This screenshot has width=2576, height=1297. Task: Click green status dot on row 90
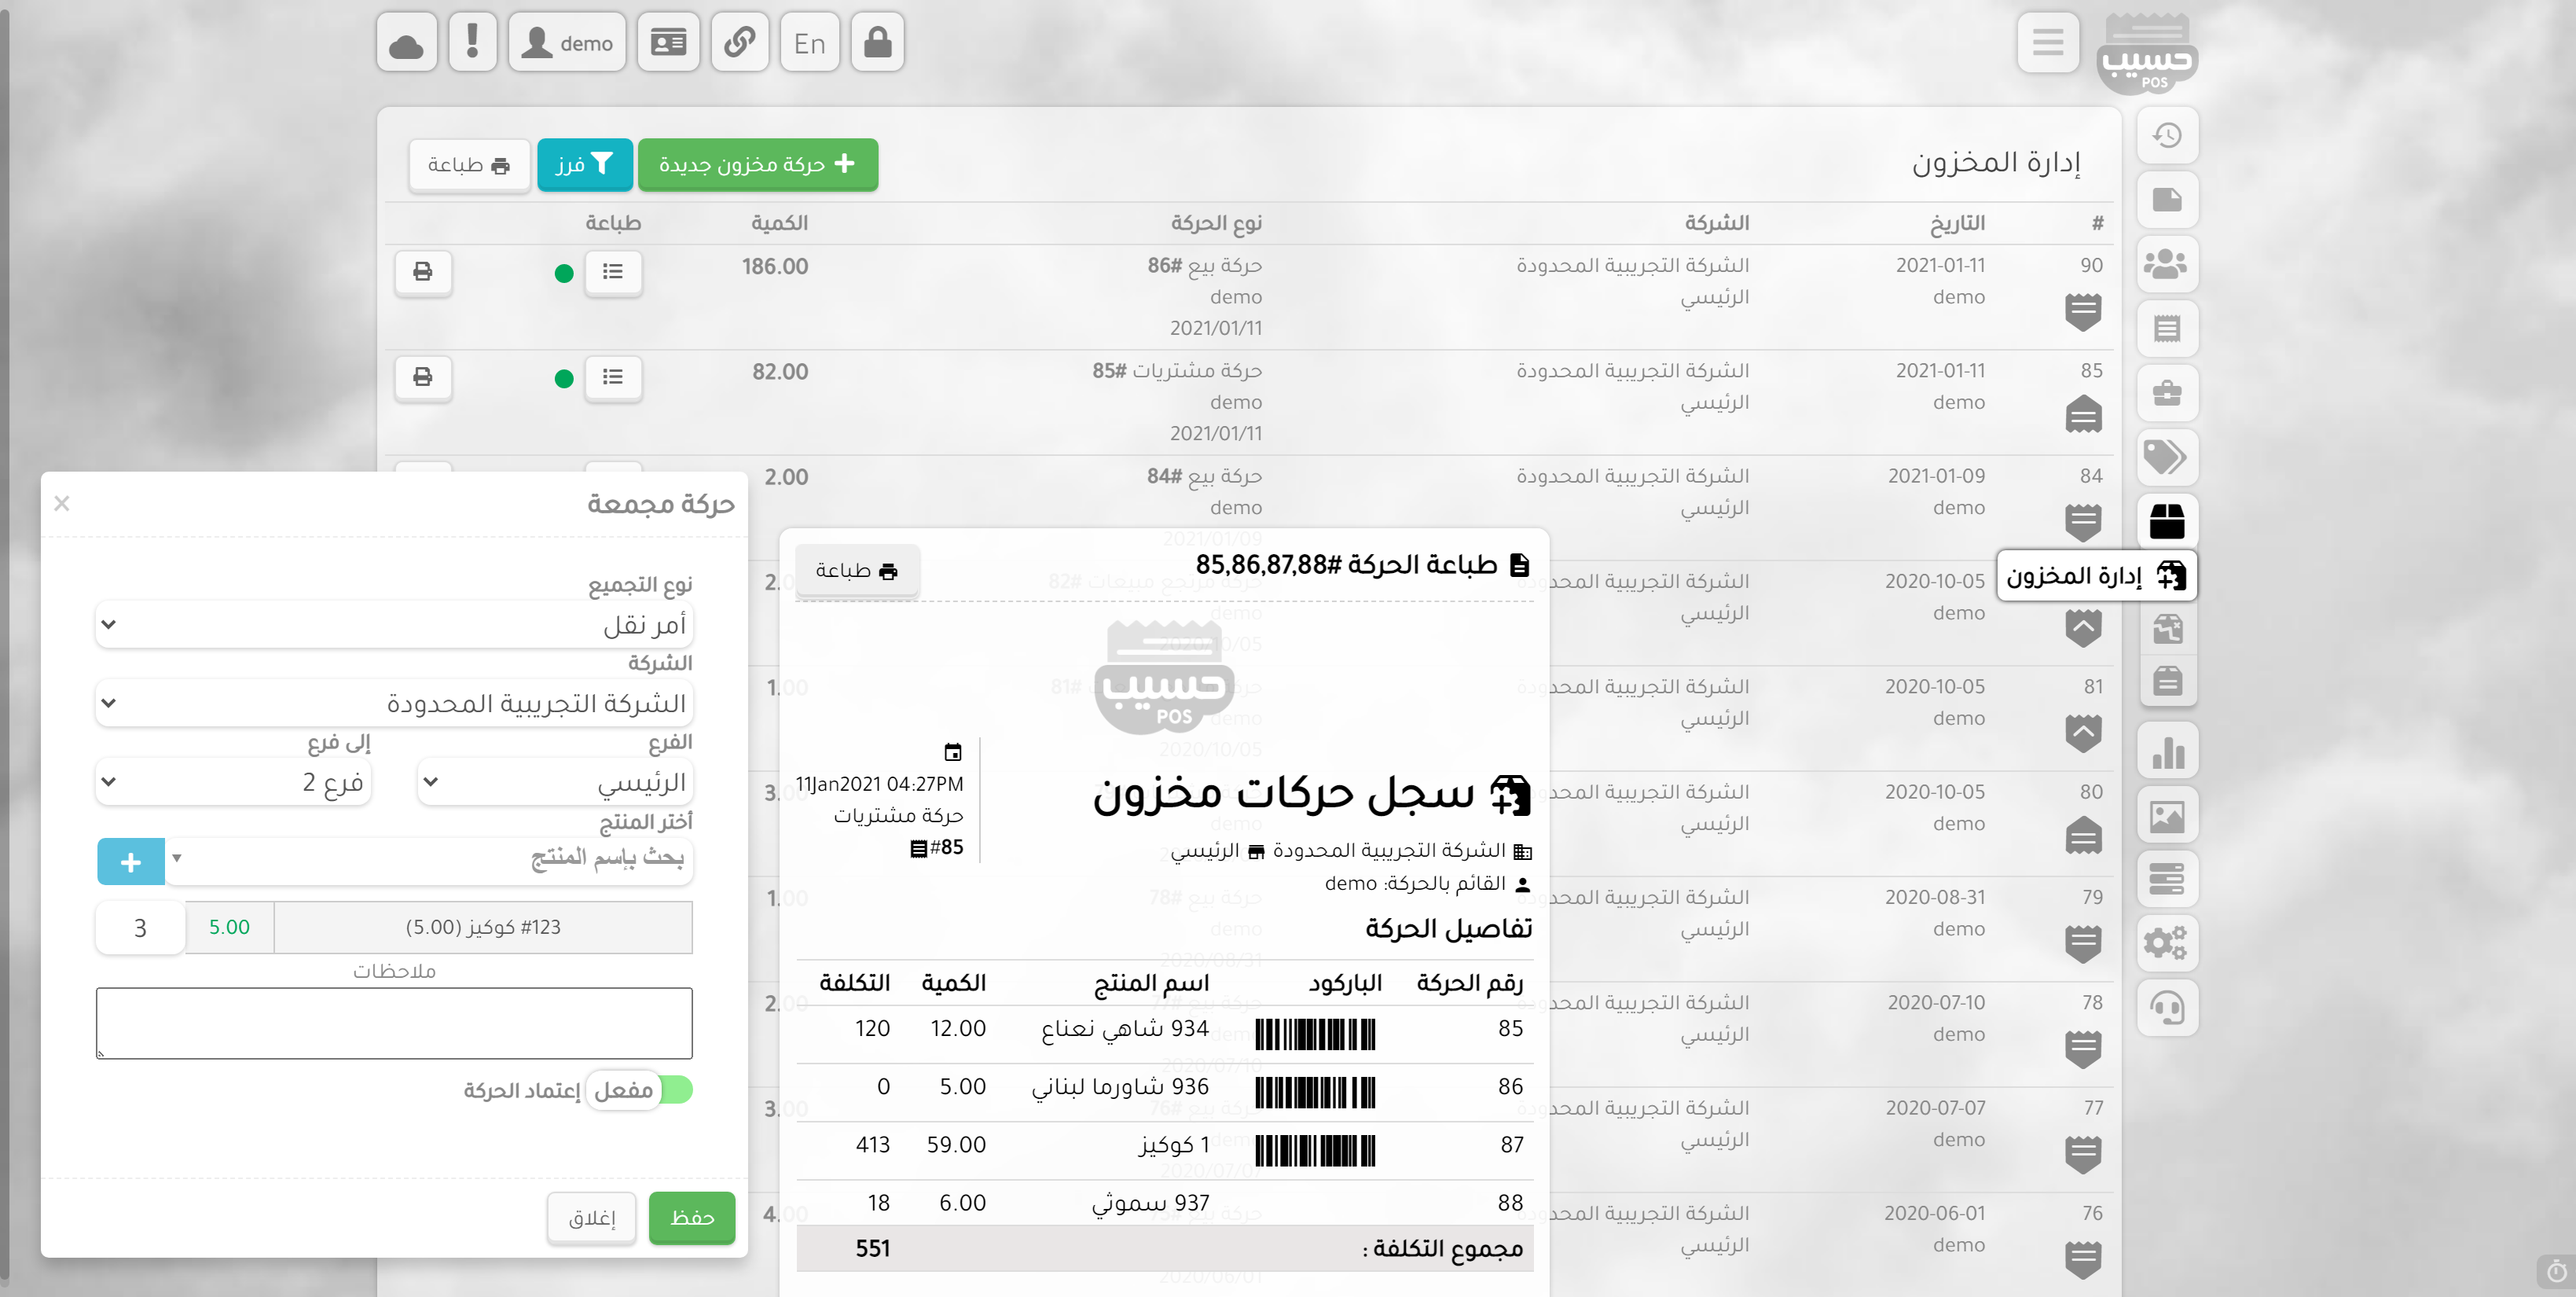tap(564, 273)
